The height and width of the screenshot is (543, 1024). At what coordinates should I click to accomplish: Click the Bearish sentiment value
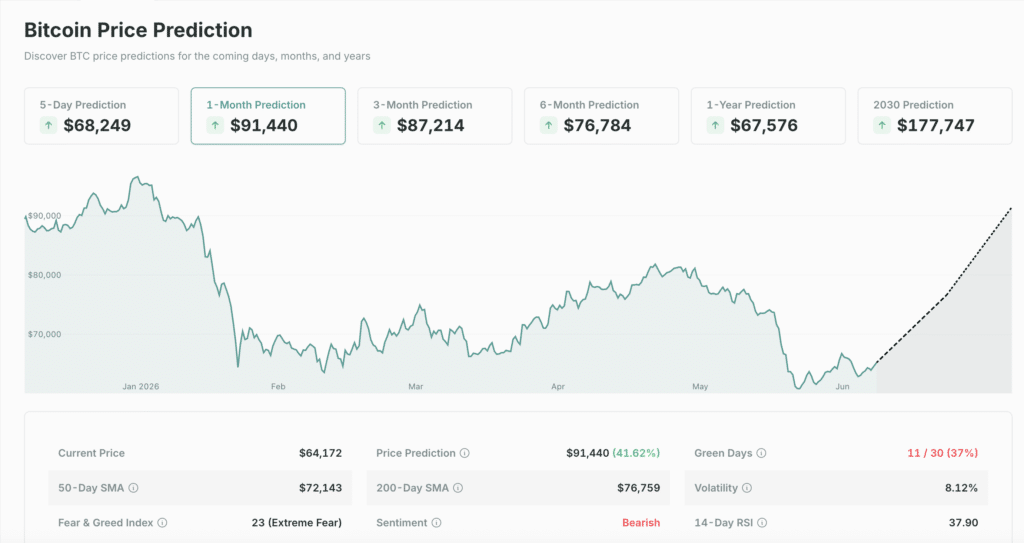click(641, 523)
